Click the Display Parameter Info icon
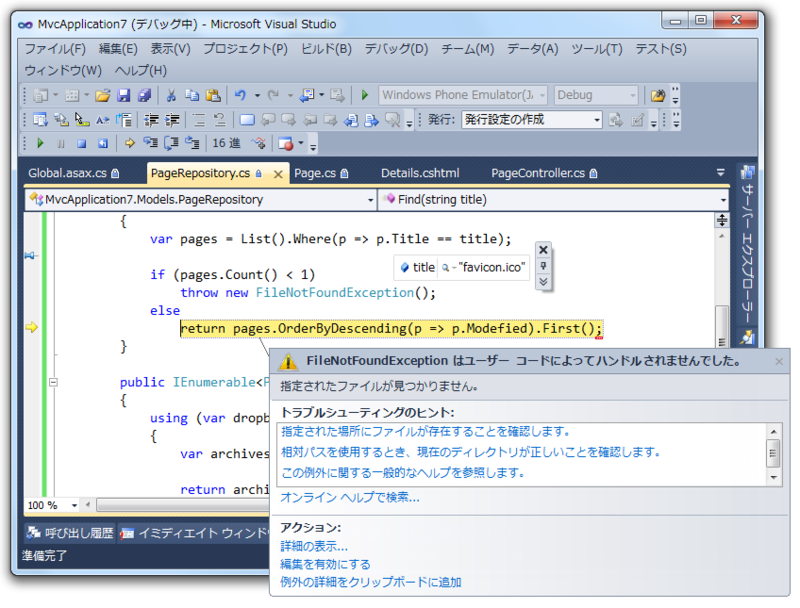The height and width of the screenshot is (608, 800). tap(61, 120)
